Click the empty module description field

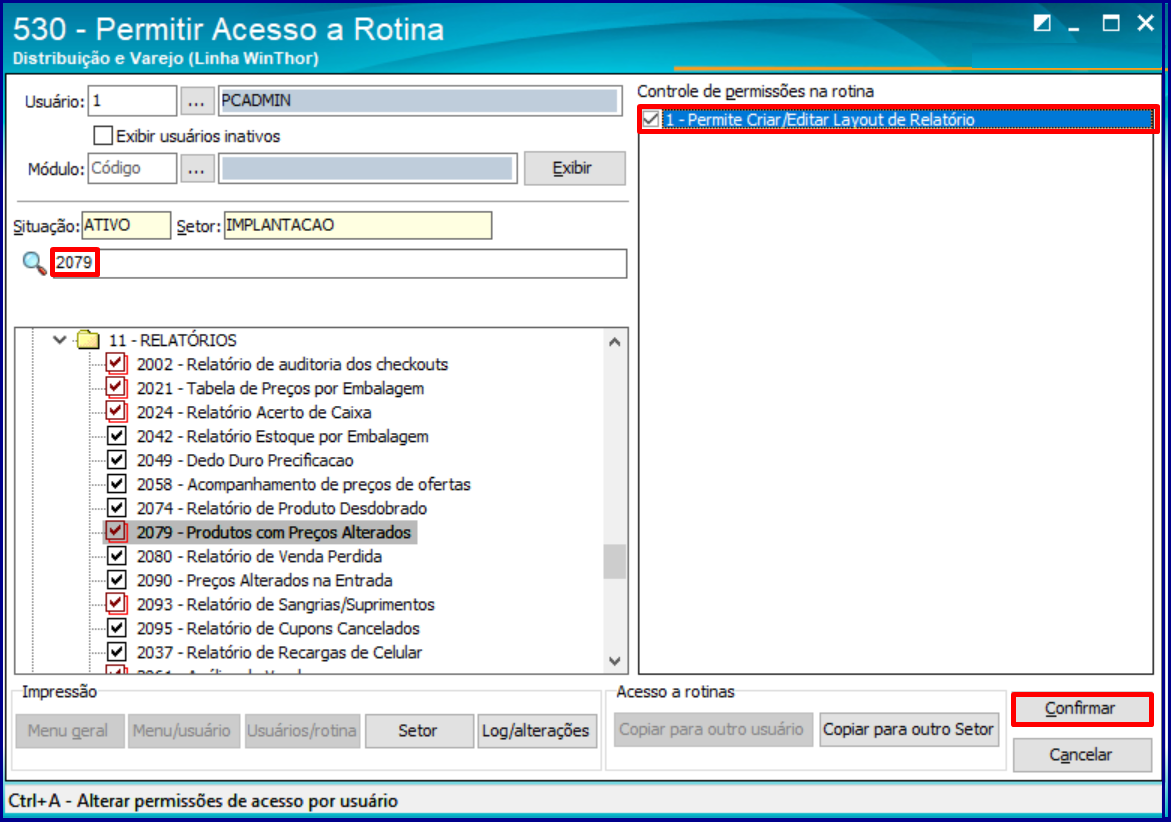point(367,169)
